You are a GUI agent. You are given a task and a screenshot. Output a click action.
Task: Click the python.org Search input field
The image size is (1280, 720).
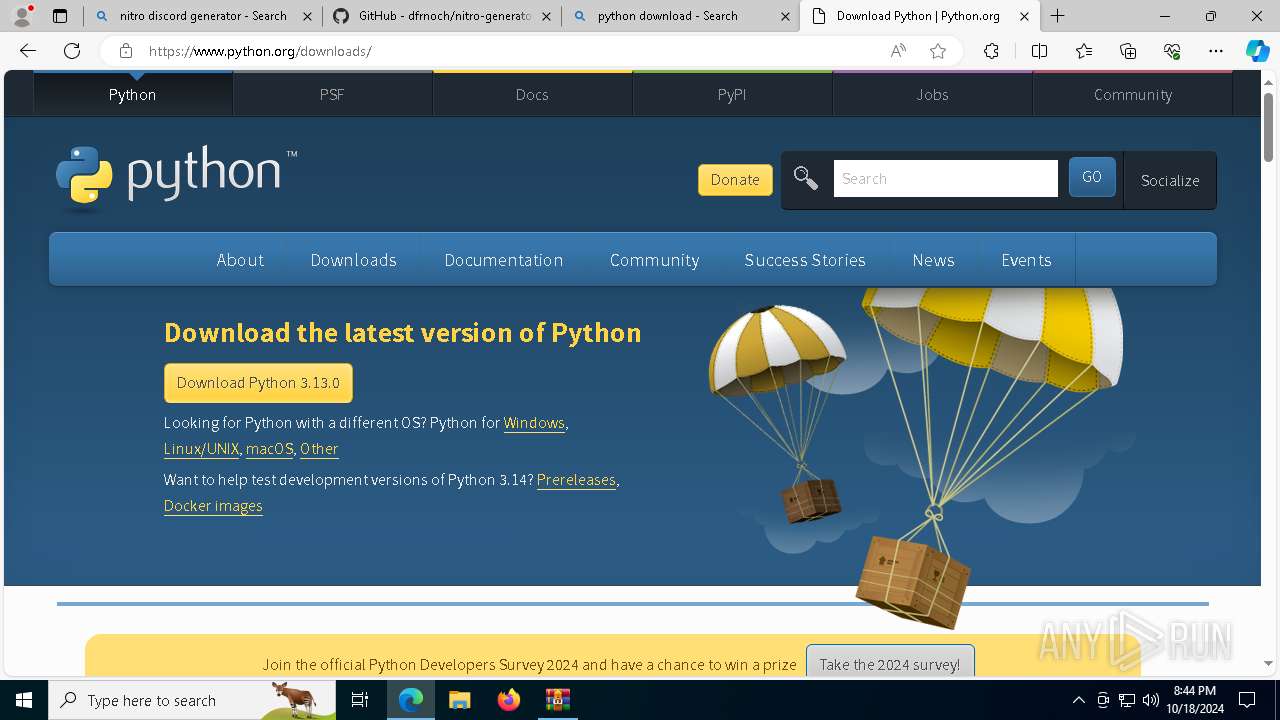point(945,179)
